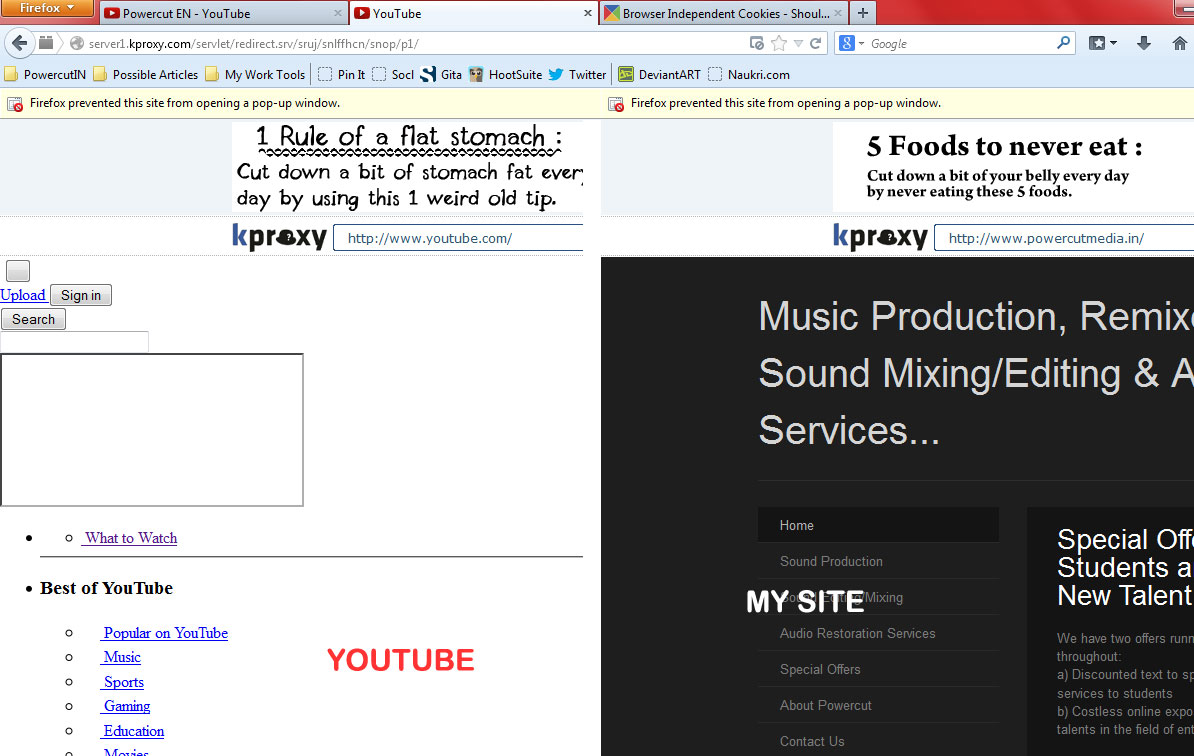Open the Naukri.com bookmark
The width and height of the screenshot is (1194, 756).
(x=749, y=75)
